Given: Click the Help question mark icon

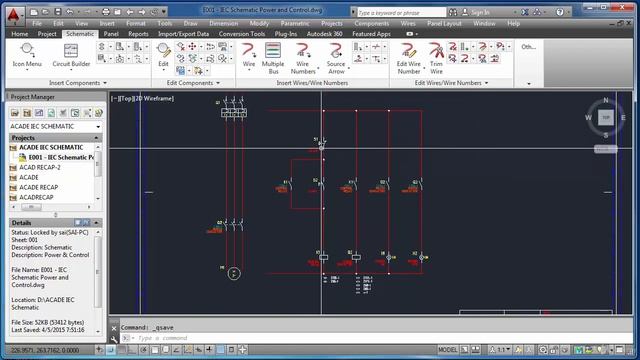Looking at the screenshot, I should [x=560, y=12].
